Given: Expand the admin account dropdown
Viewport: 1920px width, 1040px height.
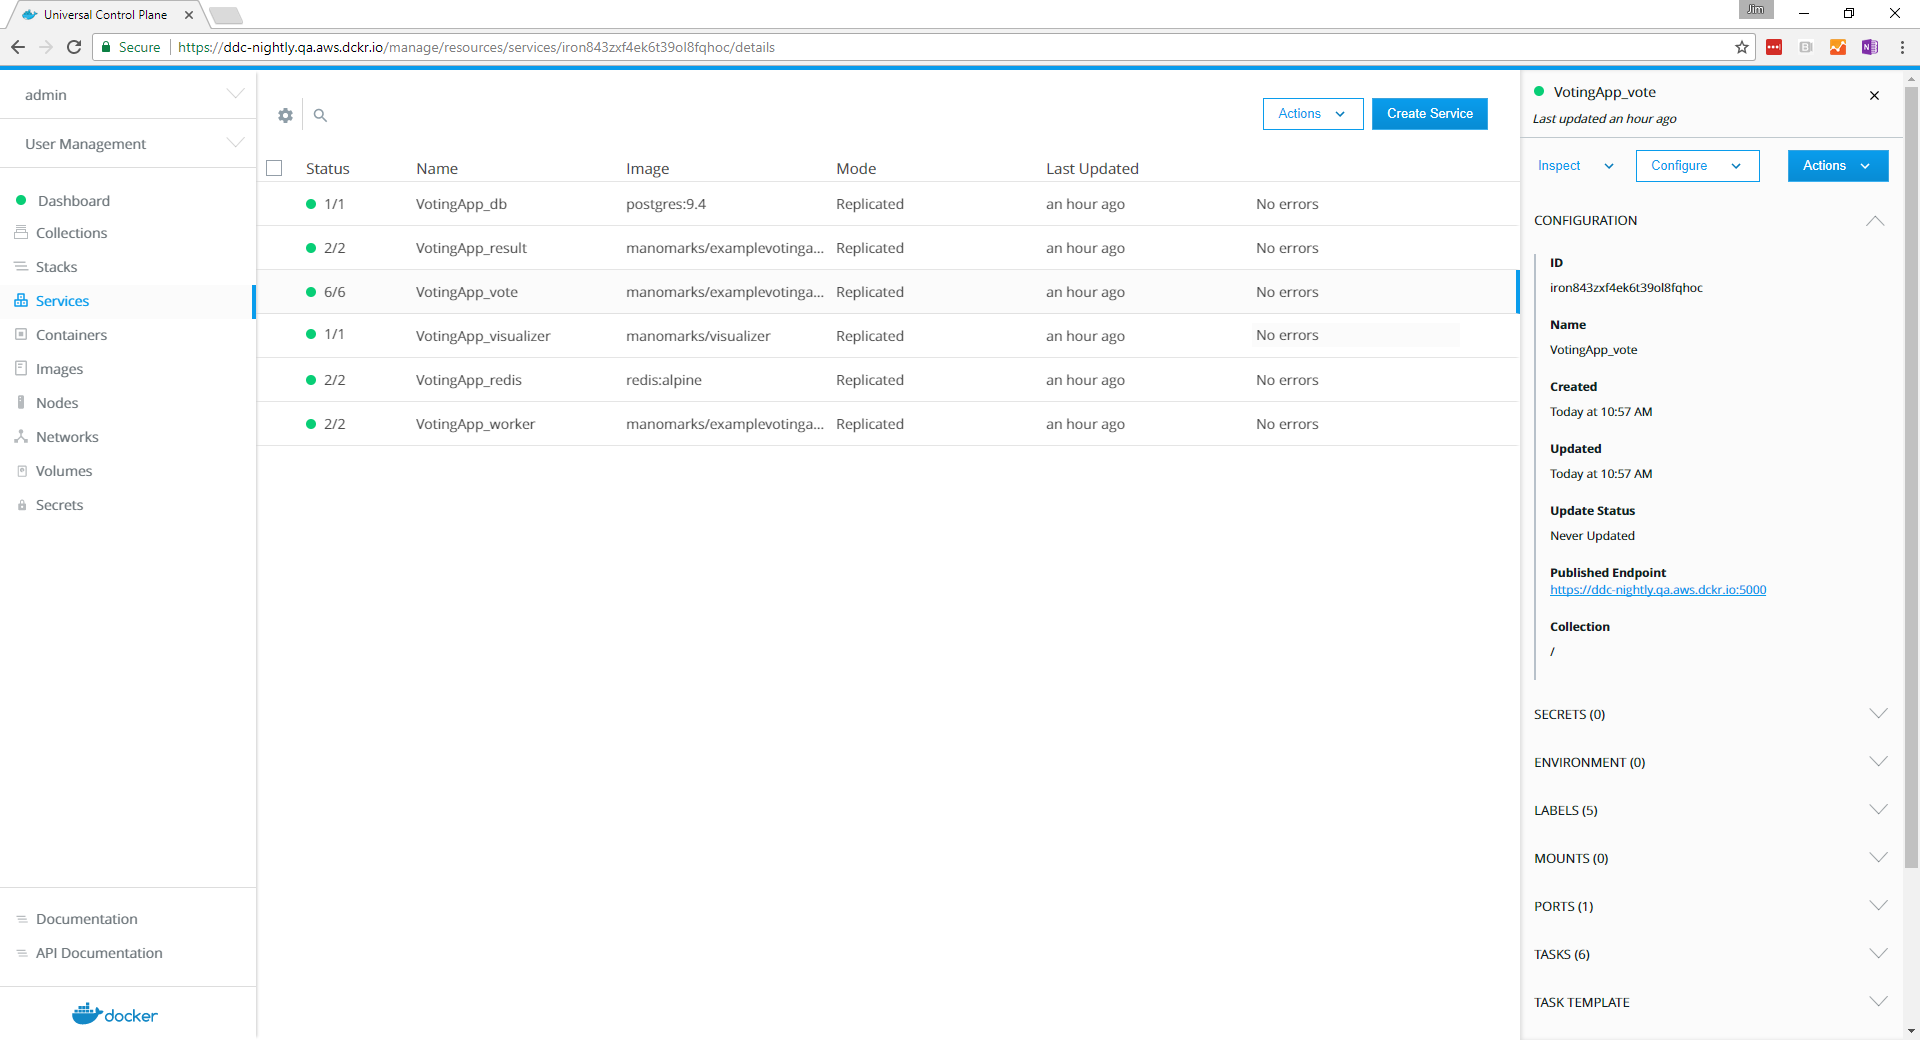Looking at the screenshot, I should (x=235, y=94).
